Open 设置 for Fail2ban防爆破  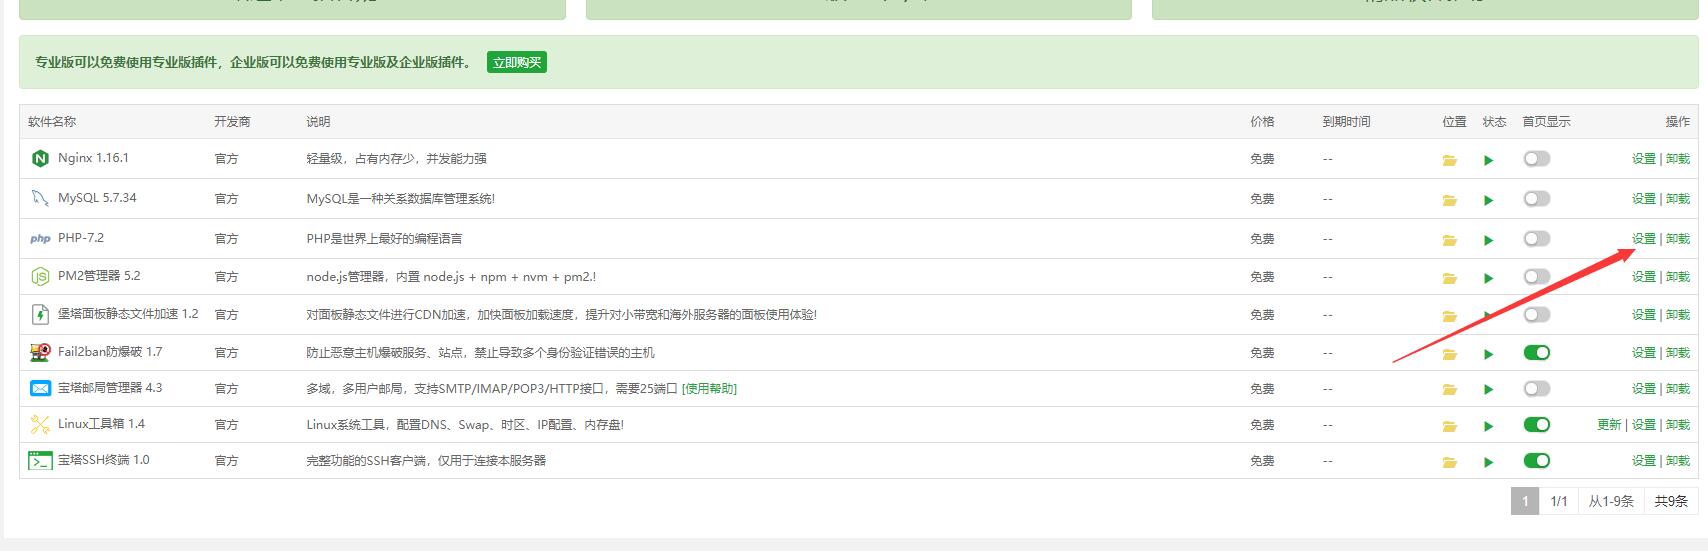[1644, 353]
